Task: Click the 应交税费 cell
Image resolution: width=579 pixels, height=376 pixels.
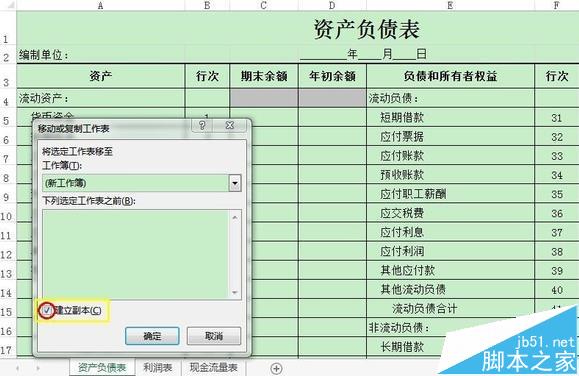Action: point(450,213)
